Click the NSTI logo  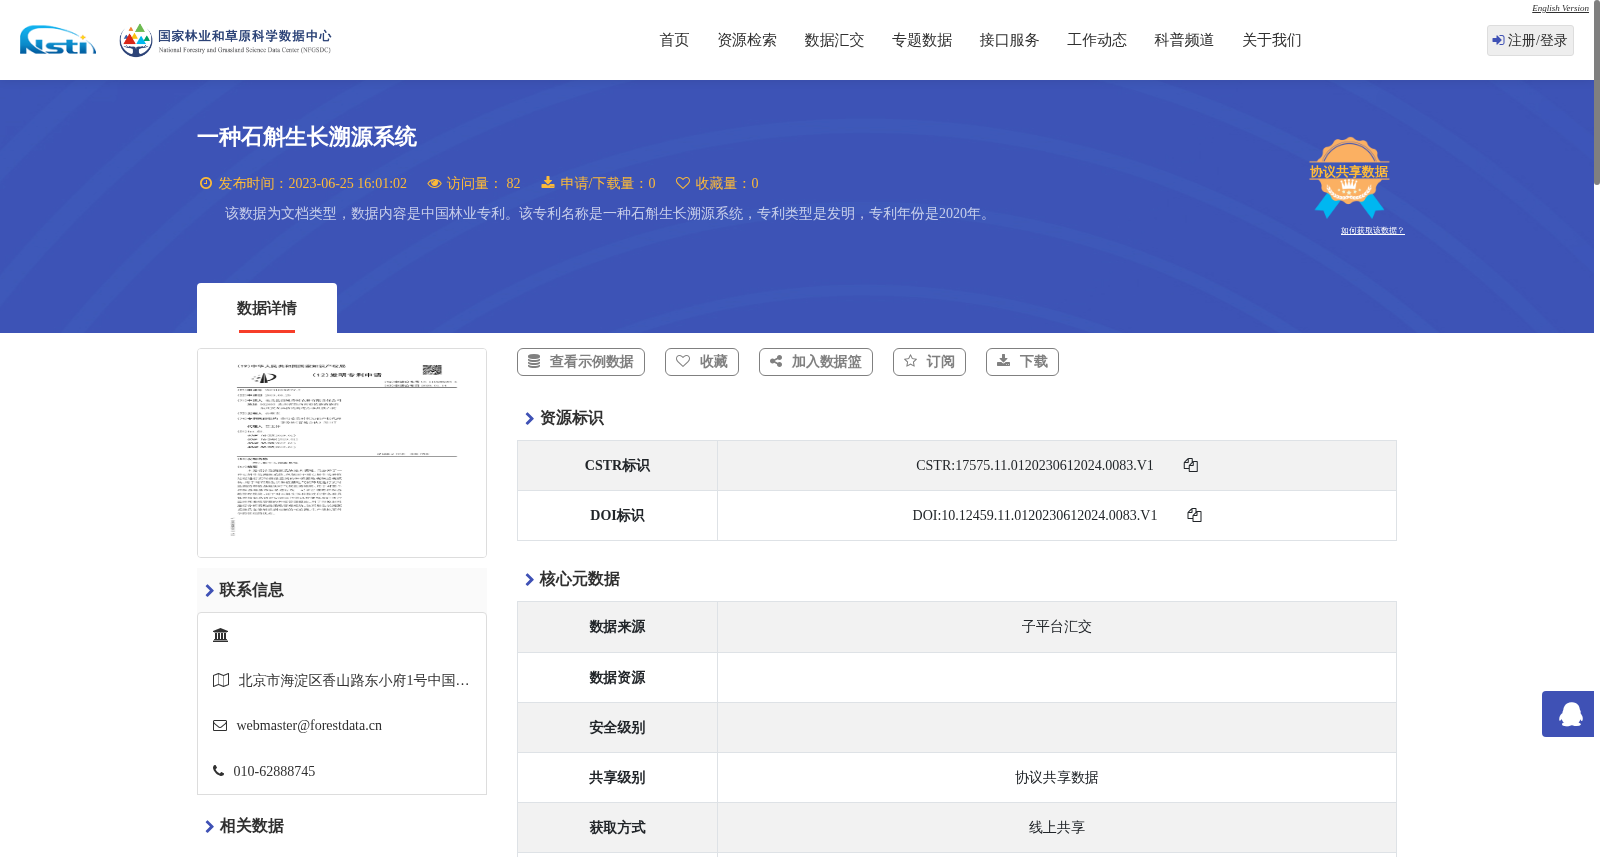58,40
